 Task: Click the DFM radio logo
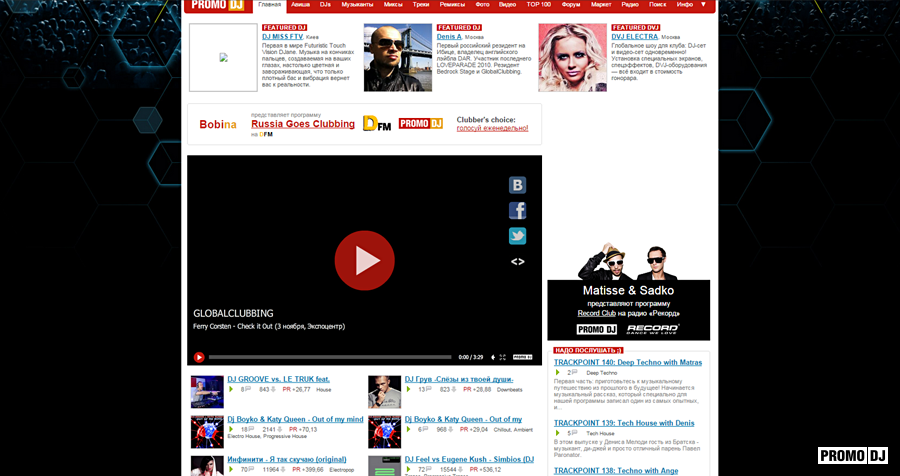pos(376,124)
